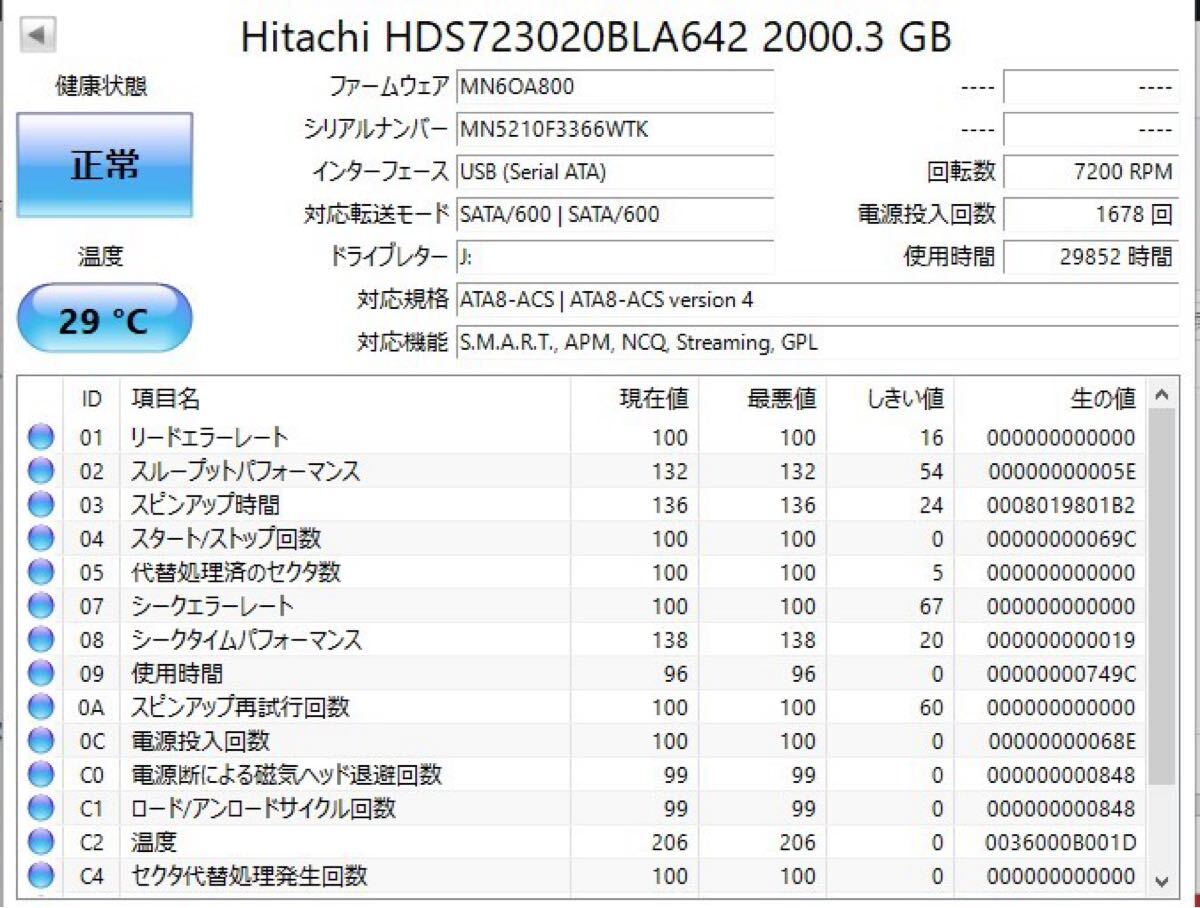This screenshot has width=1200, height=908.
Task: Sort by しきい値 column header
Action: point(891,399)
